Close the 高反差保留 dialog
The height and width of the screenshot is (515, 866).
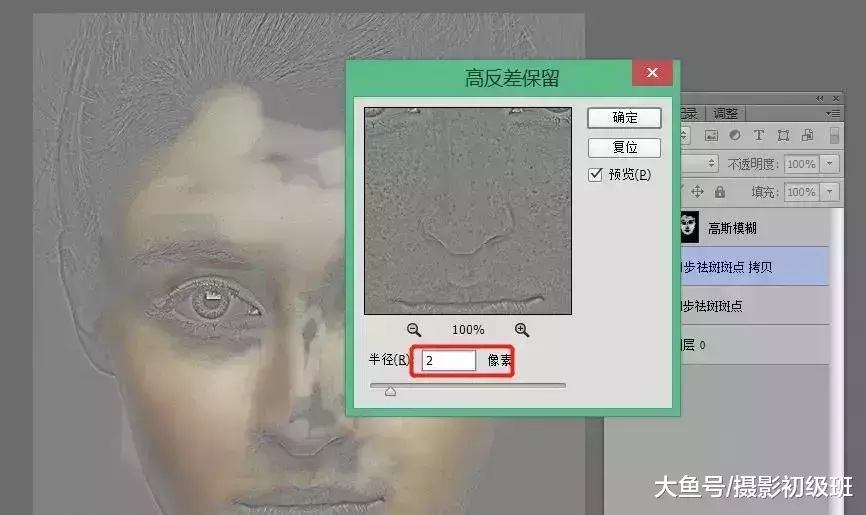652,73
